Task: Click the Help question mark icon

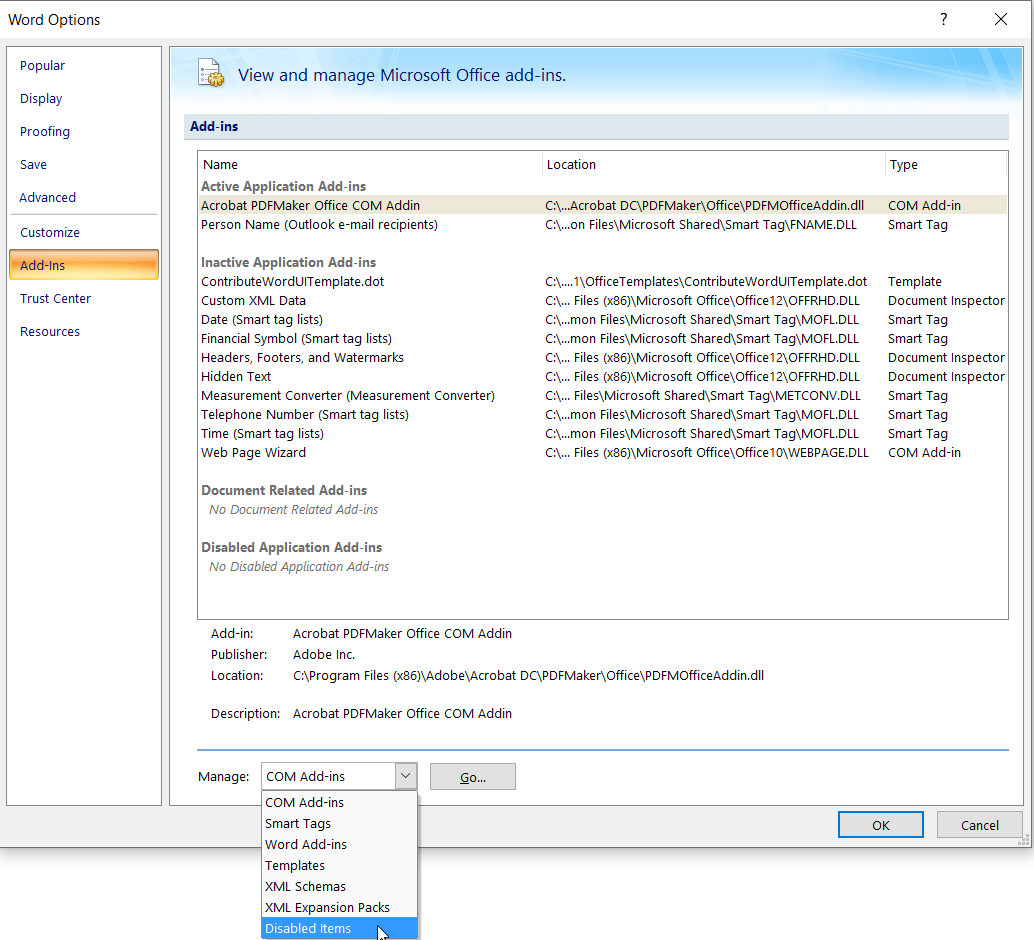Action: pos(943,19)
